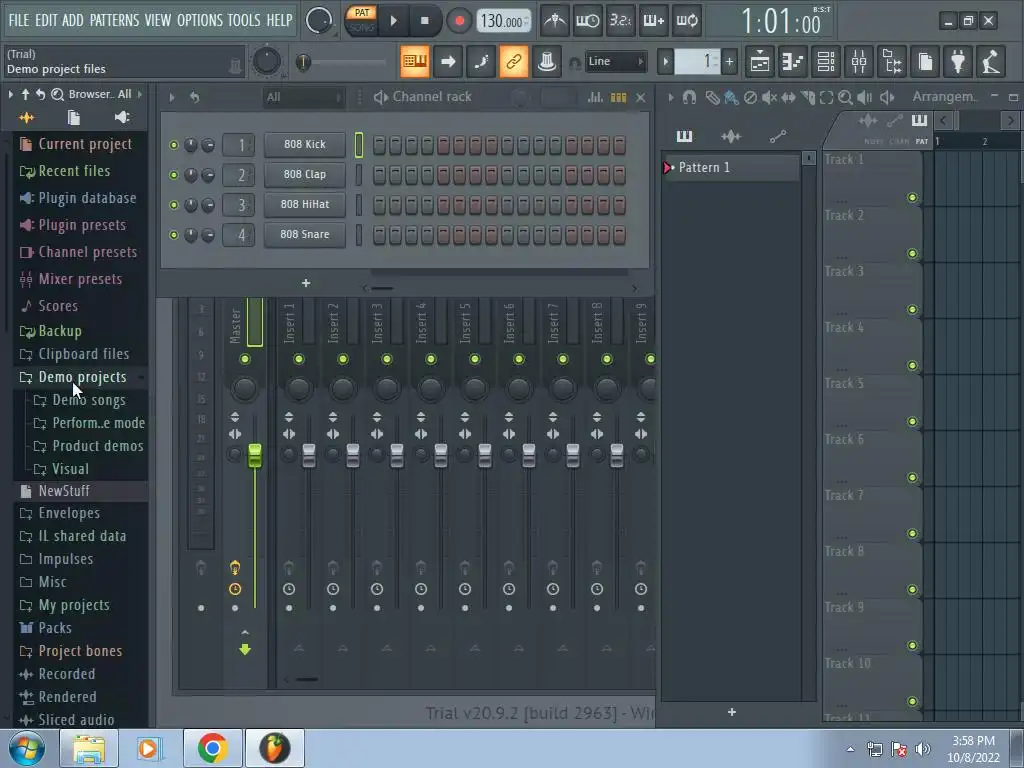The height and width of the screenshot is (768, 1024).
Task: Expand the Demo songs subfolder
Action: [88, 400]
